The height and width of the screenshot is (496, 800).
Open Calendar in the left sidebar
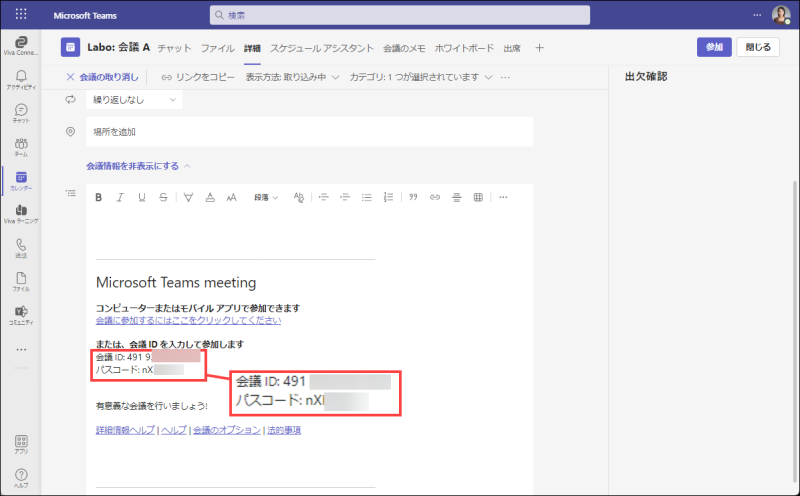tap(21, 181)
